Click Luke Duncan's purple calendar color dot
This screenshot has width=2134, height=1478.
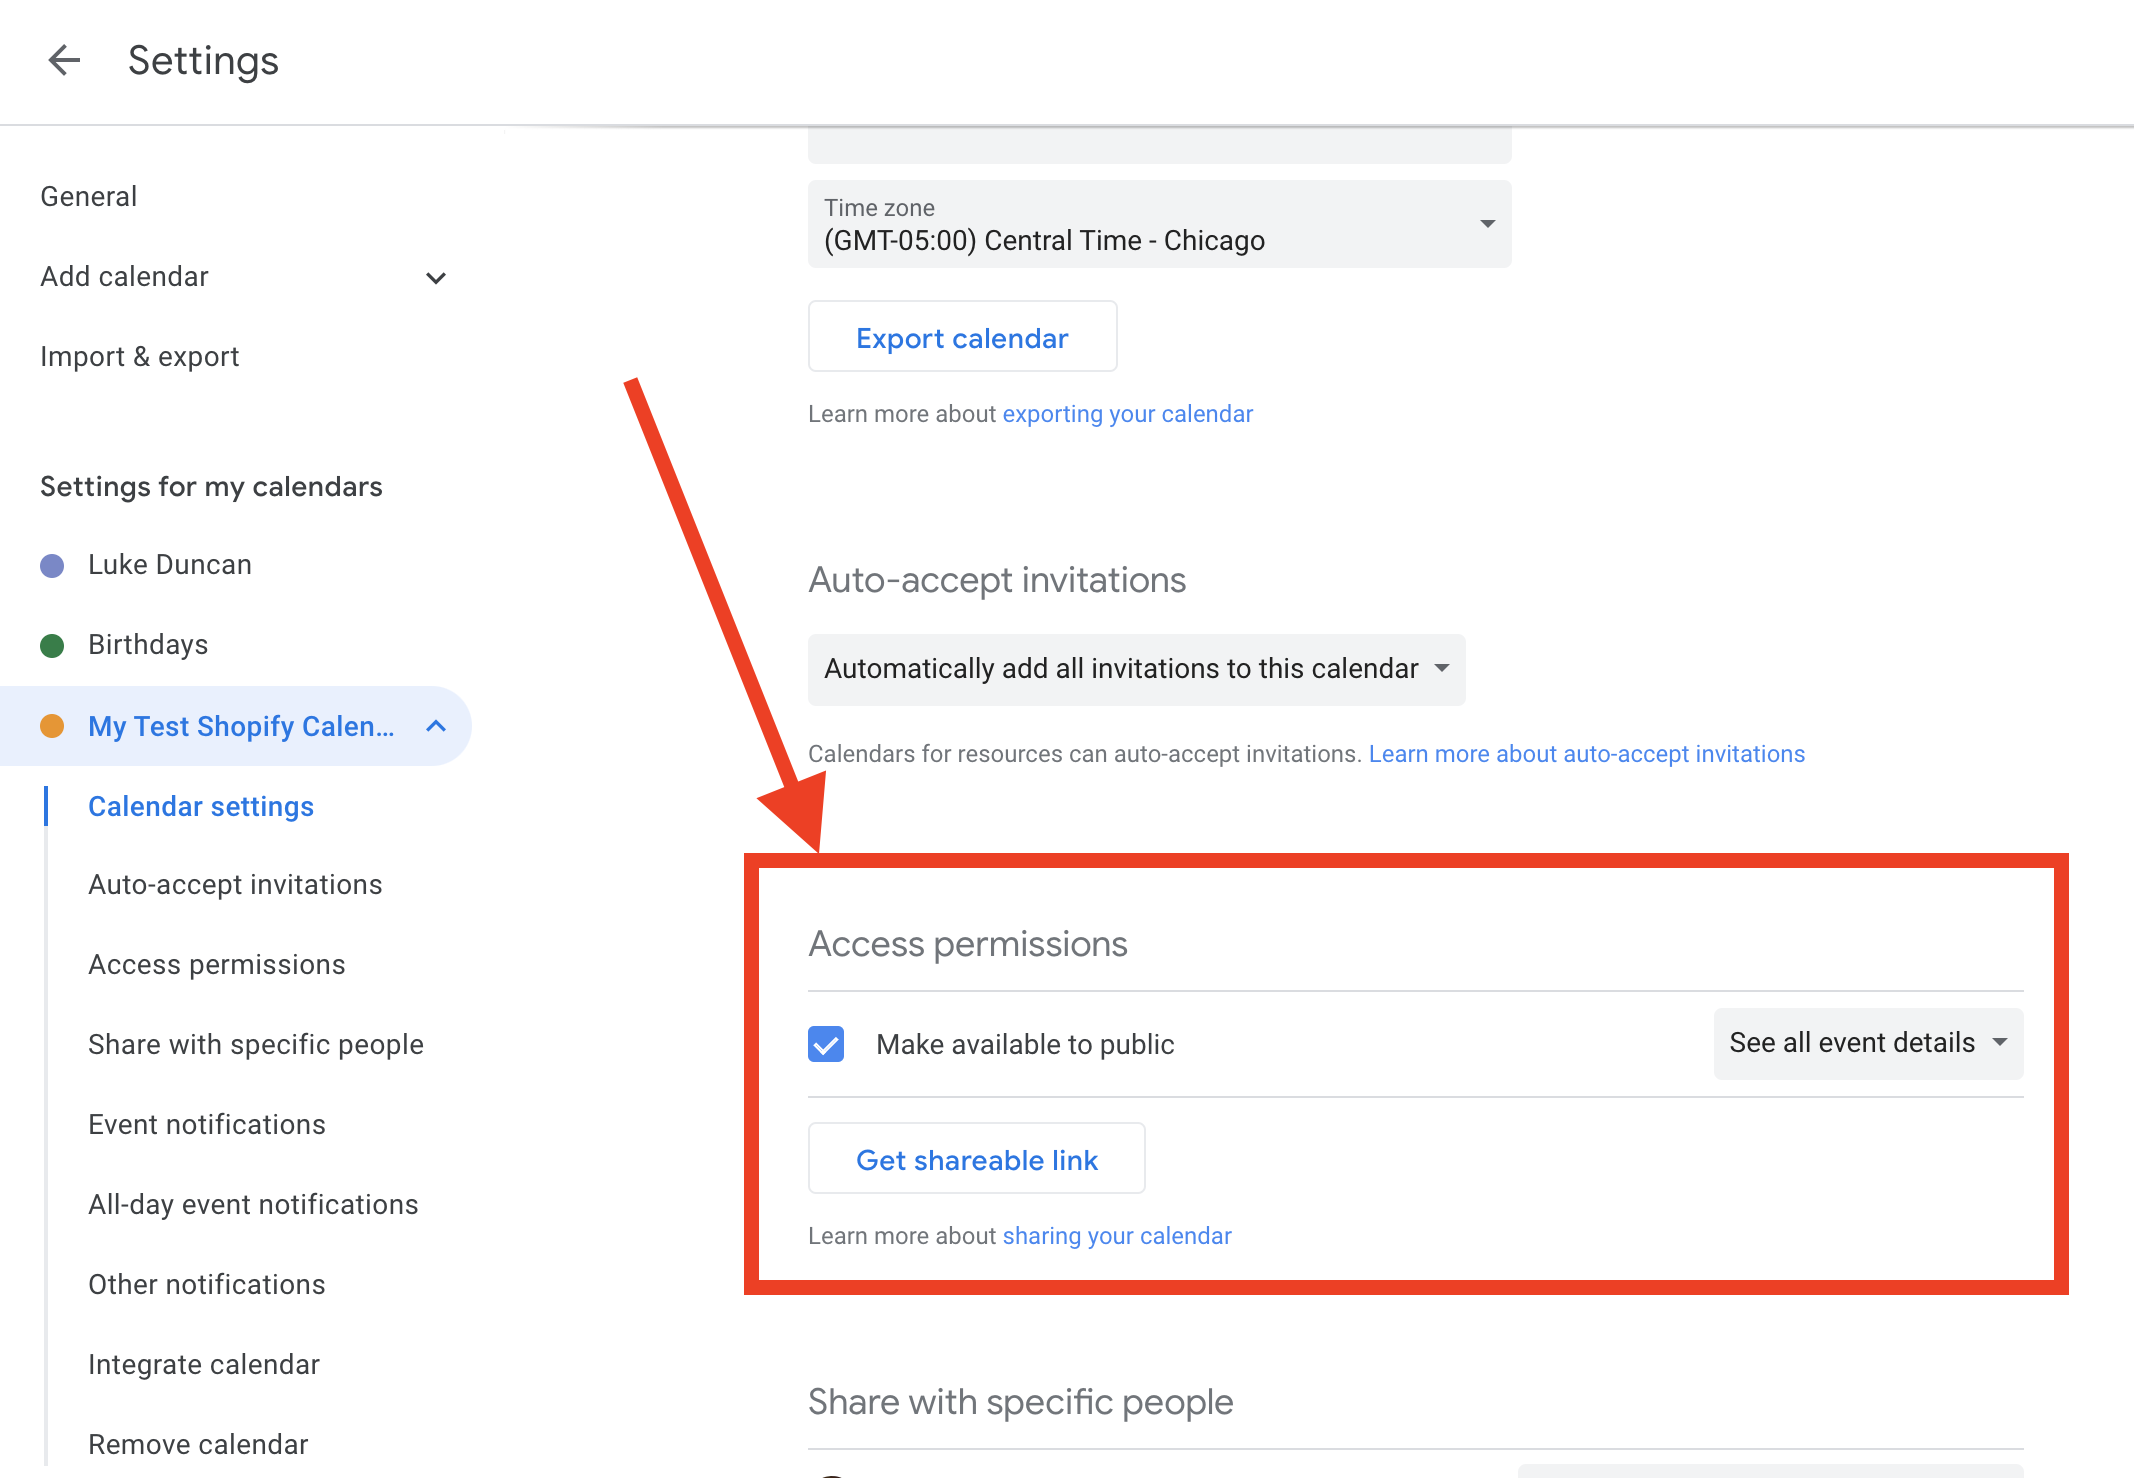(x=52, y=566)
